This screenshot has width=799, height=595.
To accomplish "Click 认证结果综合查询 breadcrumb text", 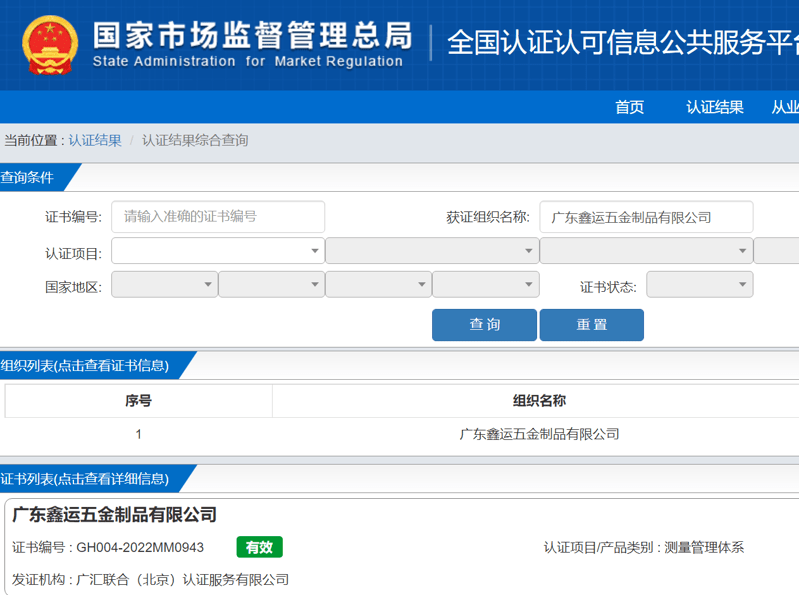I will [x=195, y=140].
